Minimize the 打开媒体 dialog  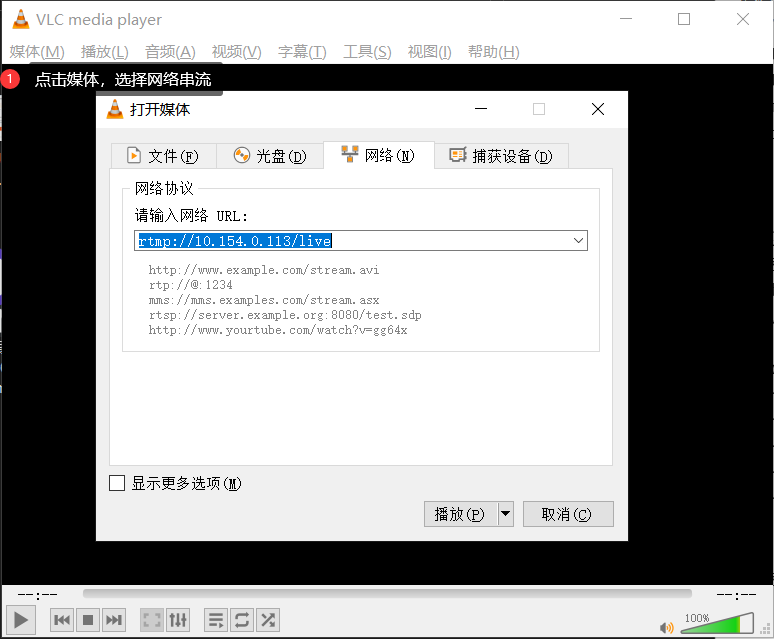coord(481,109)
